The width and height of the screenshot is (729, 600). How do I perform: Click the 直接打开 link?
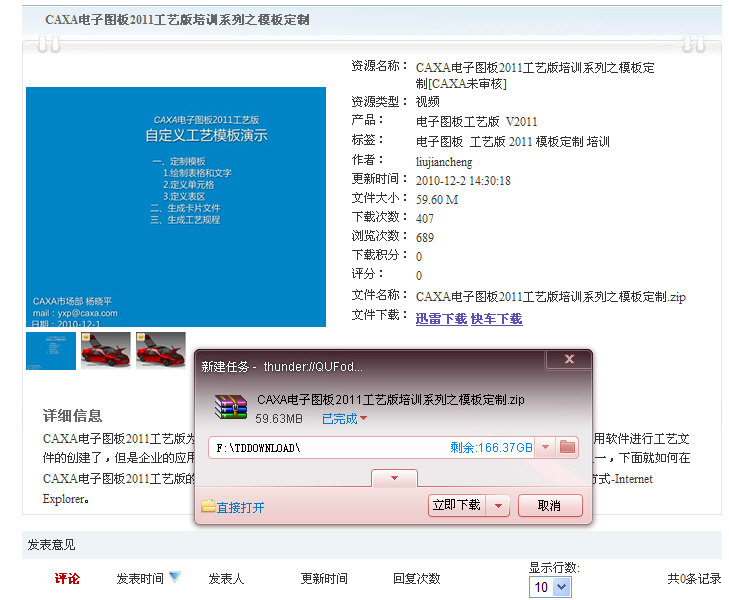click(x=240, y=507)
